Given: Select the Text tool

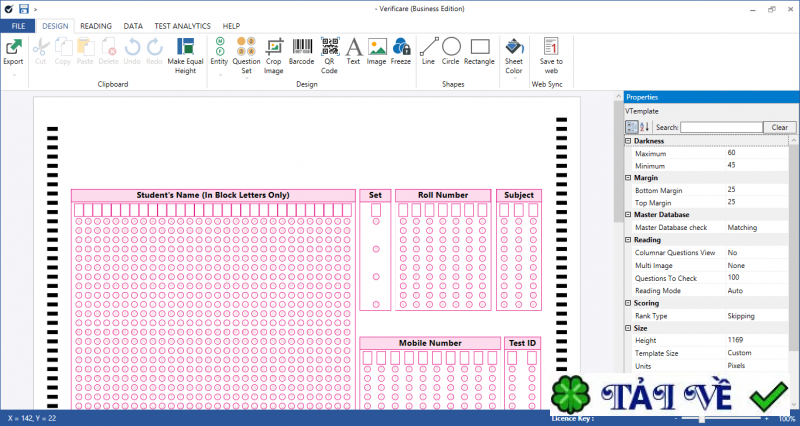Looking at the screenshot, I should (x=354, y=51).
